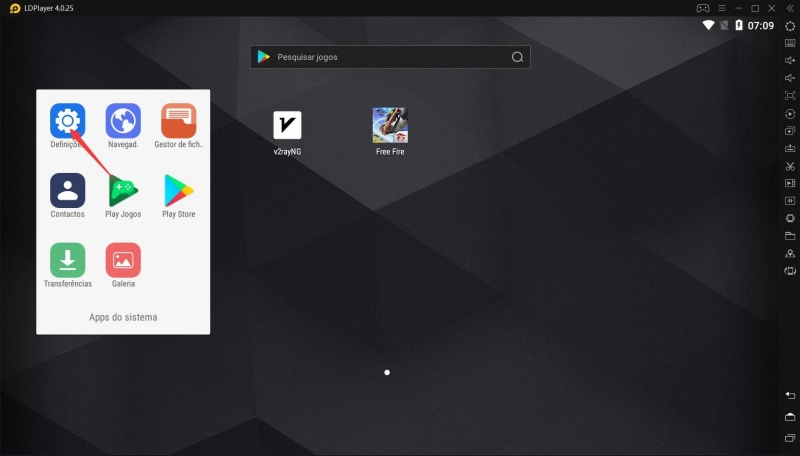Open the Play Store app

pos(179,190)
